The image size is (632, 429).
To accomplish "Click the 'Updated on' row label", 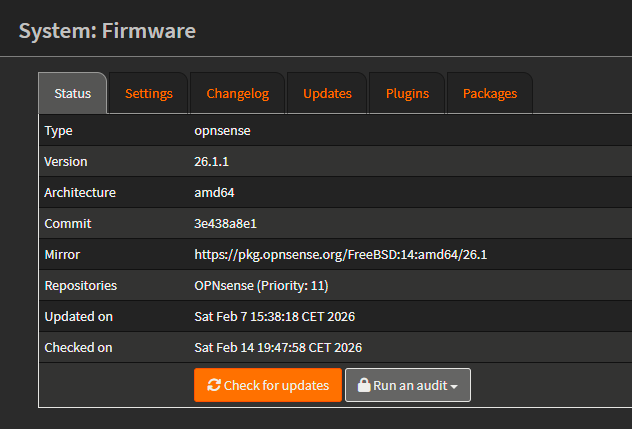I will click(79, 317).
